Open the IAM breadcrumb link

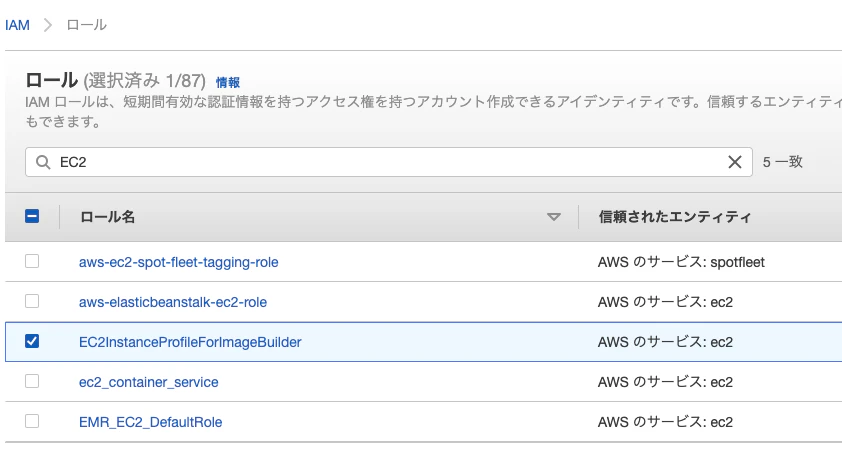(x=17, y=25)
